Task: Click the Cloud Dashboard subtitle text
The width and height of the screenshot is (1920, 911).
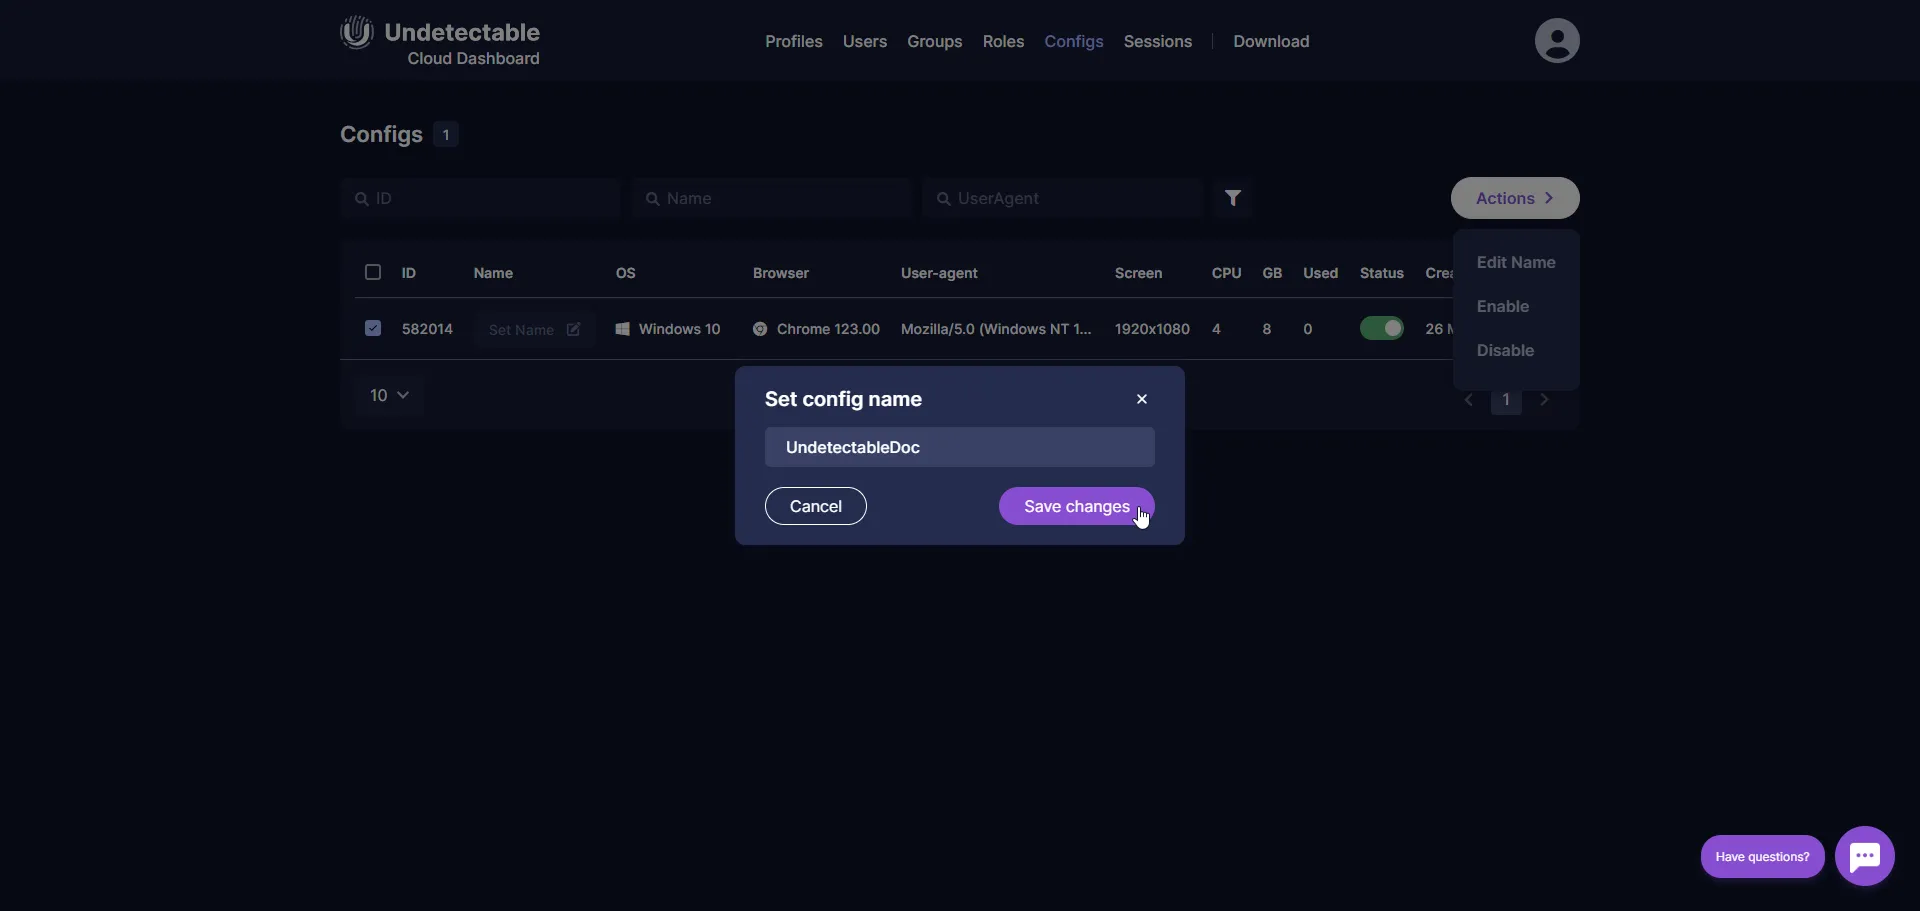Action: tap(473, 58)
